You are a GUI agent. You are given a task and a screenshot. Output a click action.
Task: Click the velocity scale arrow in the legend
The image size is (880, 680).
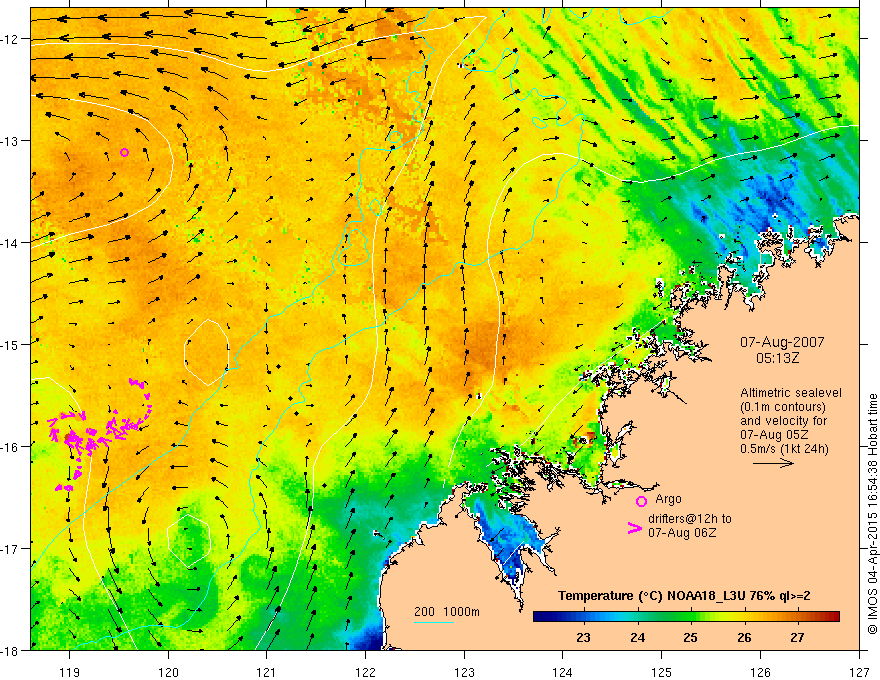[773, 463]
